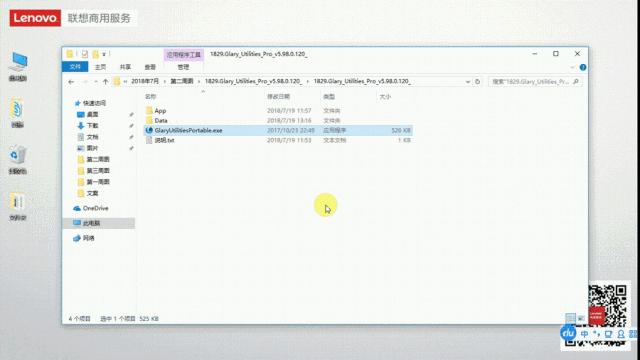This screenshot has height=360, width=640.
Task: Click the Properties checkmark icon in the title bar
Action: [84, 54]
